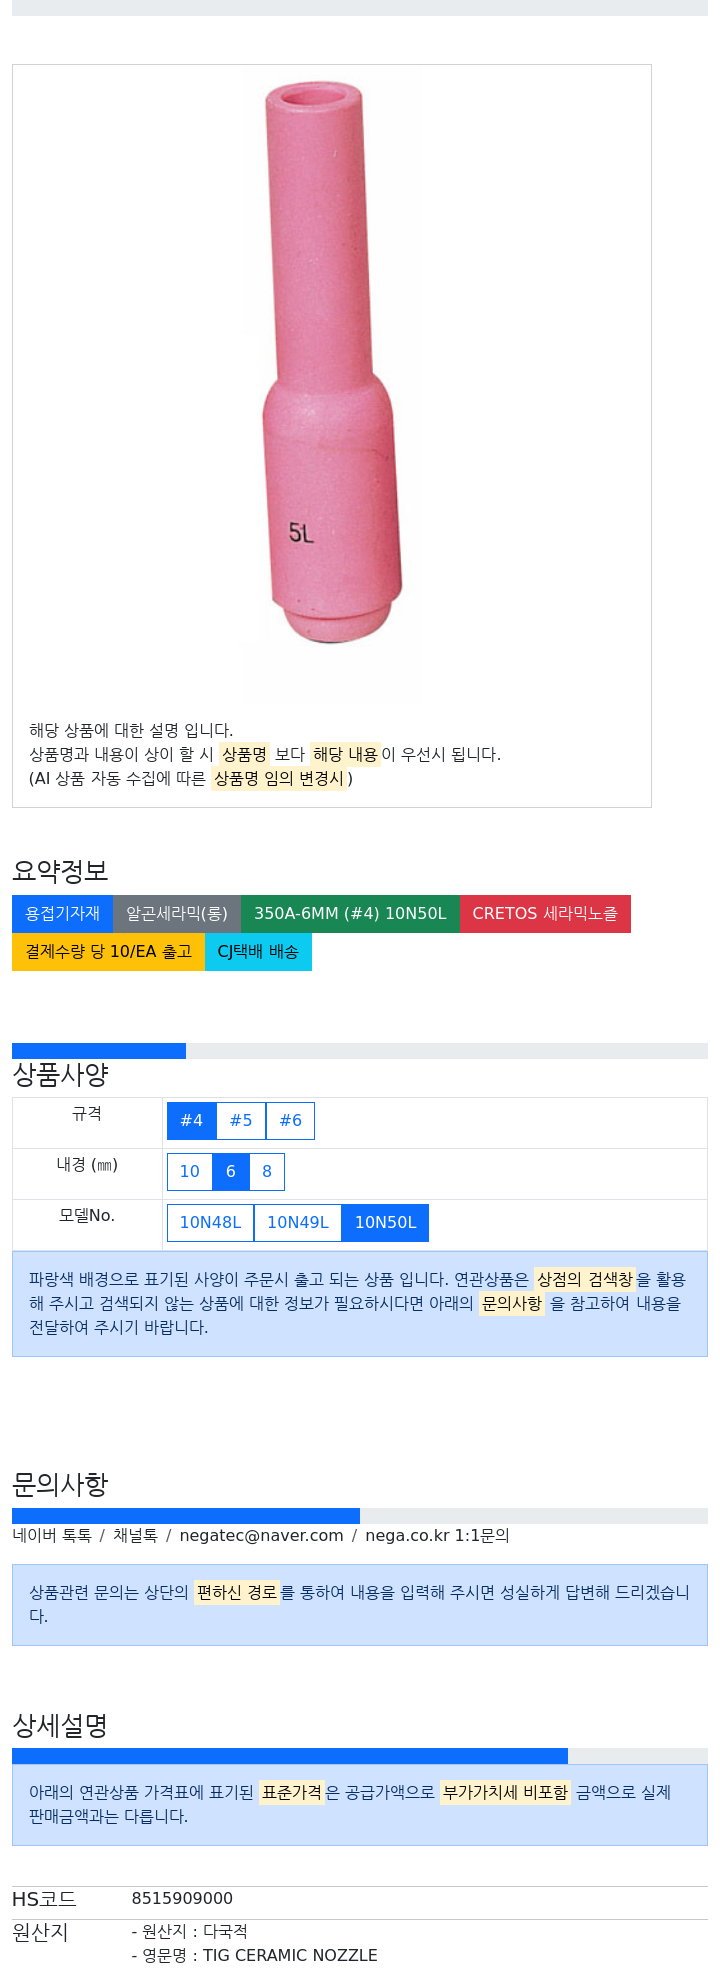Screen dimensions: 720x1968
Task: Pick model 10N50L
Action: pyautogui.click(x=385, y=1223)
